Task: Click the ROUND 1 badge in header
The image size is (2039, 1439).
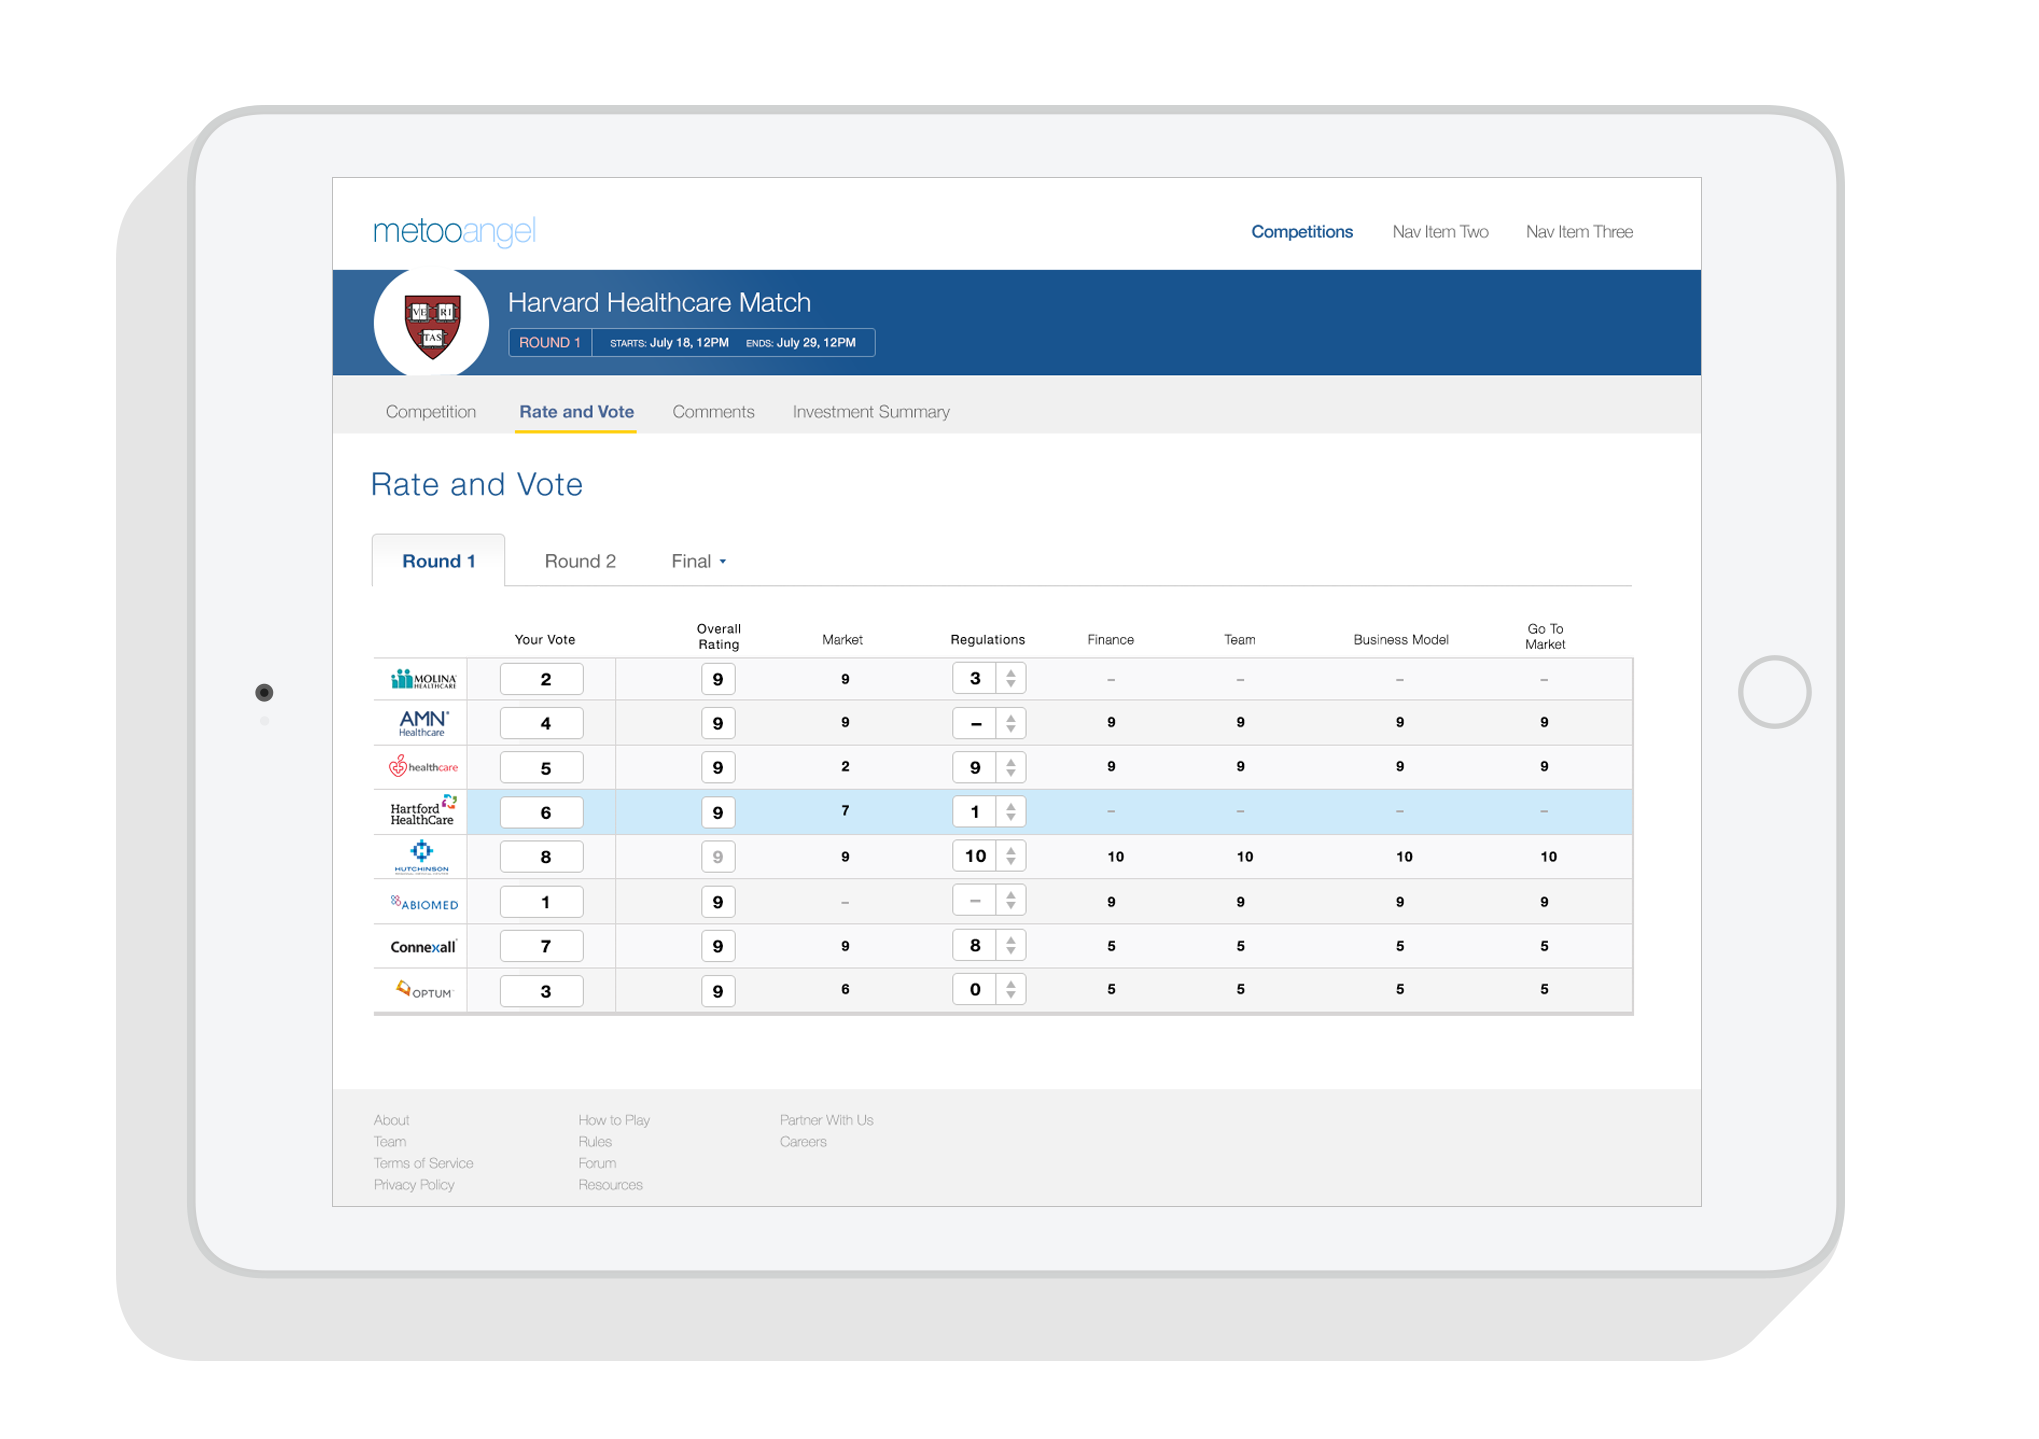Action: click(550, 342)
